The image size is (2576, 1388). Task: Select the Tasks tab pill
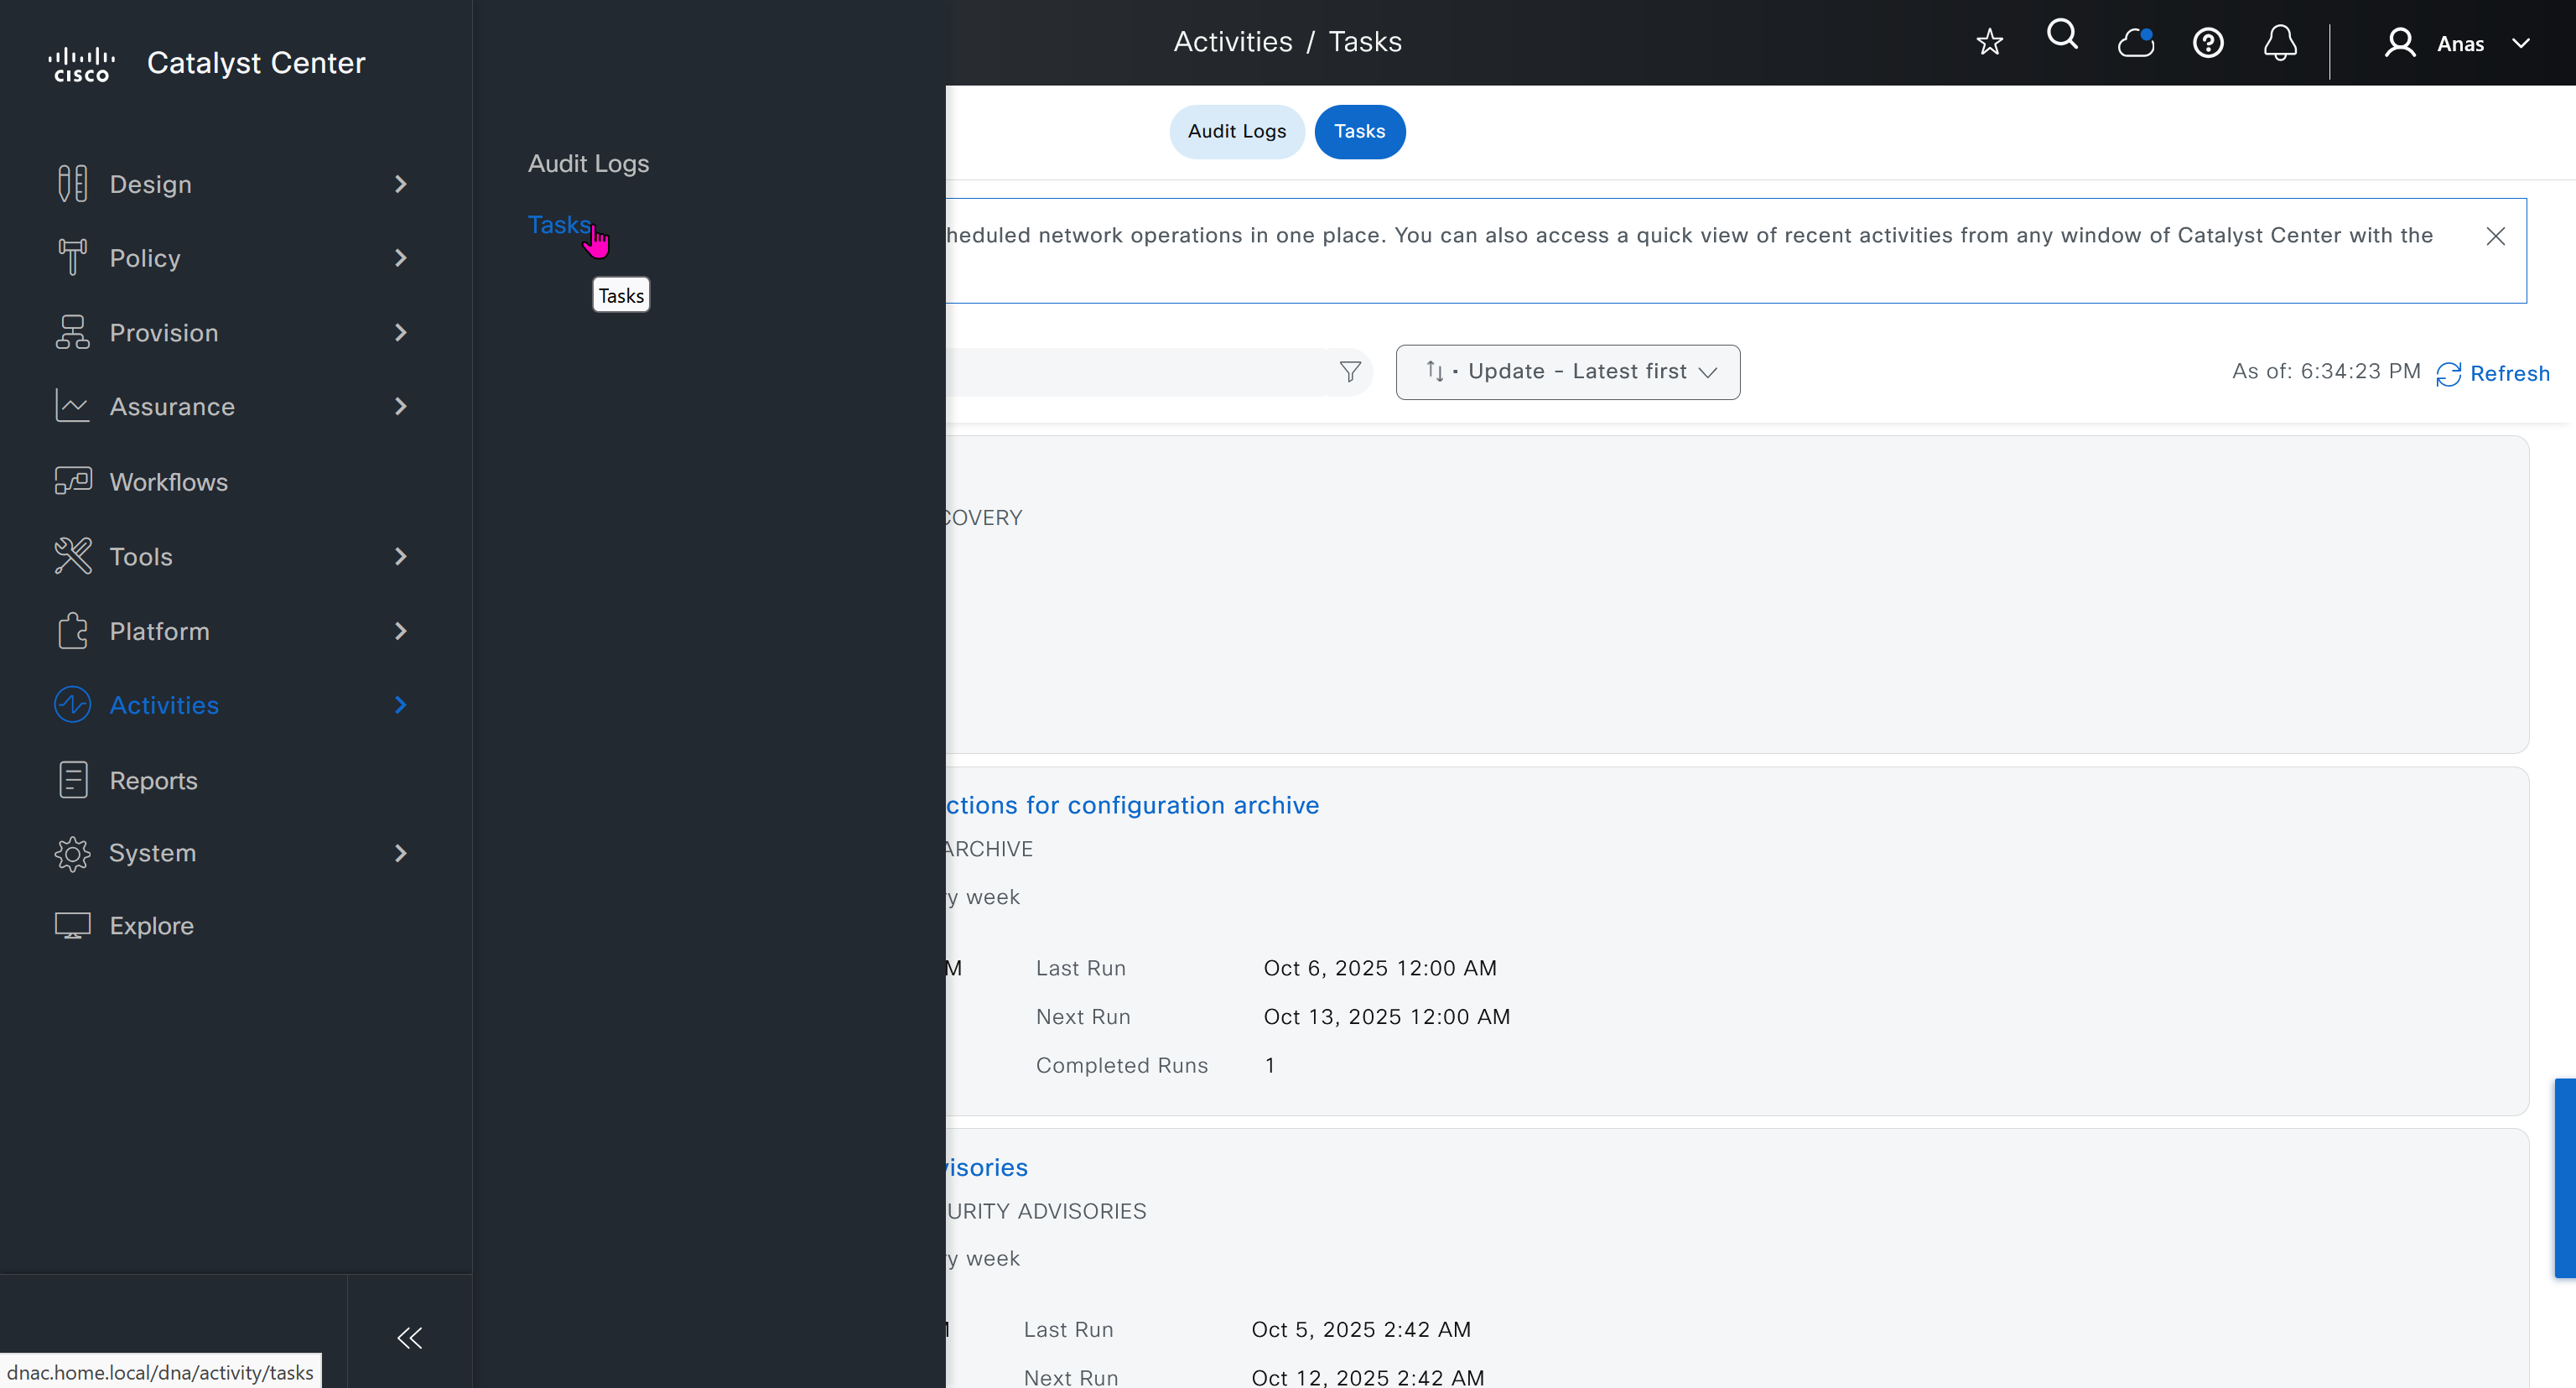1359,132
